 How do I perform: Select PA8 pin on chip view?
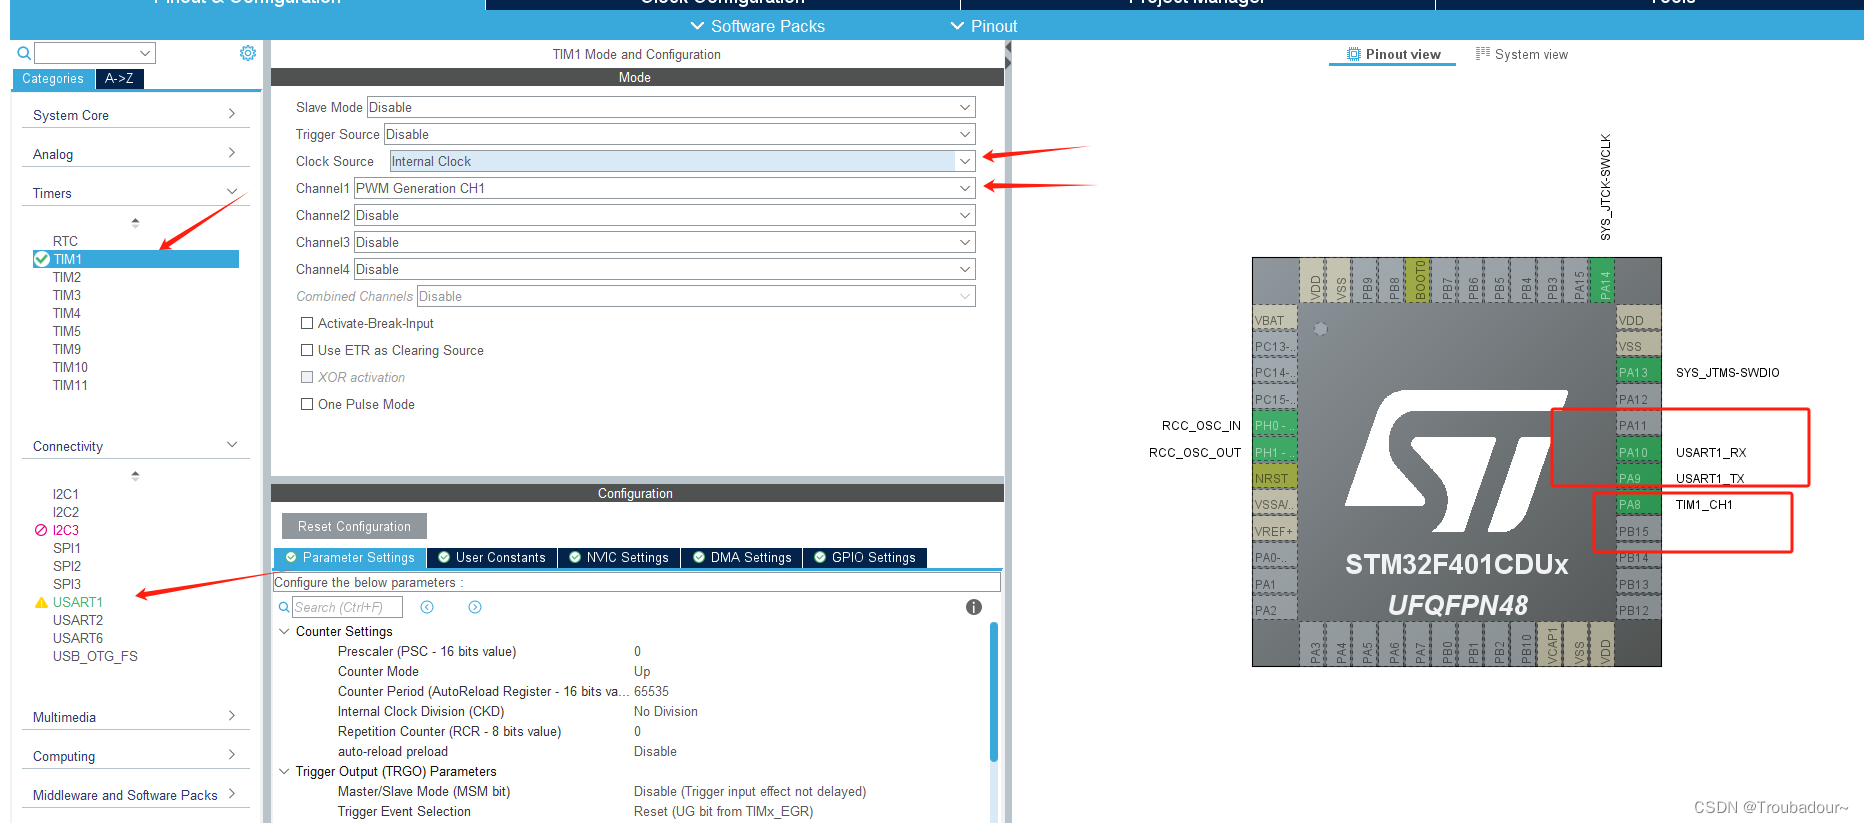click(1638, 505)
